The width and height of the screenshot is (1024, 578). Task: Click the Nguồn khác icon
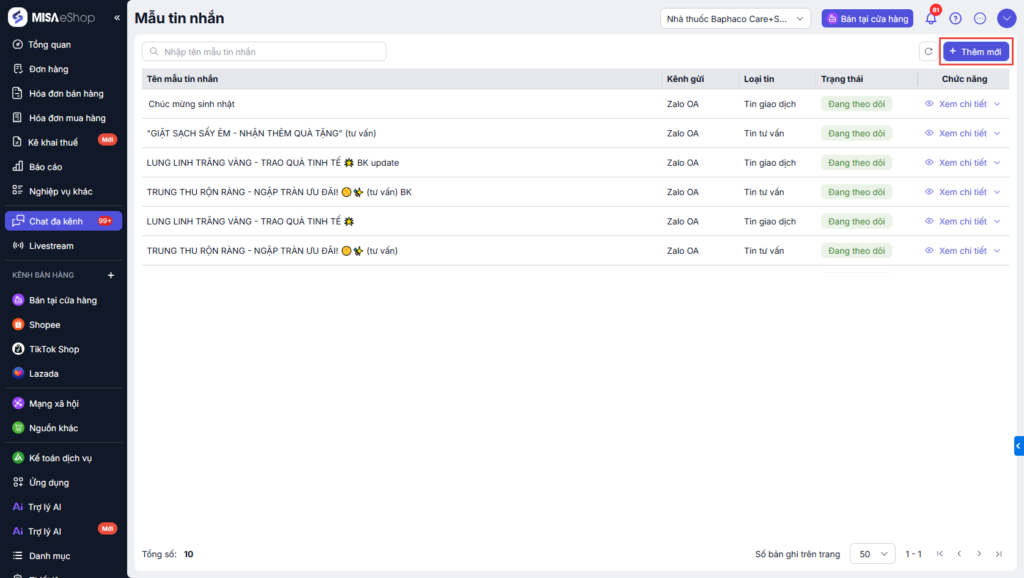(18, 428)
